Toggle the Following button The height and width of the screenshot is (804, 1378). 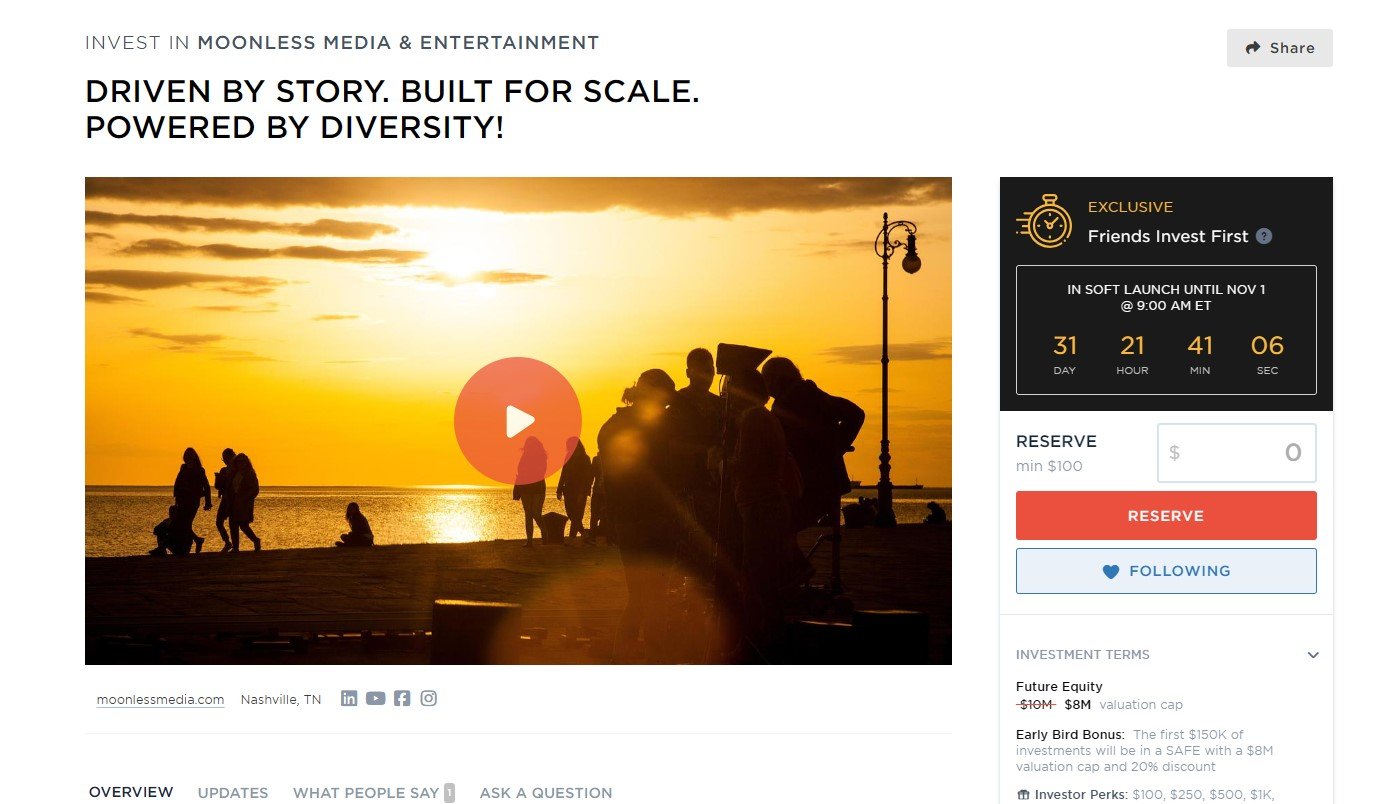[x=1166, y=571]
